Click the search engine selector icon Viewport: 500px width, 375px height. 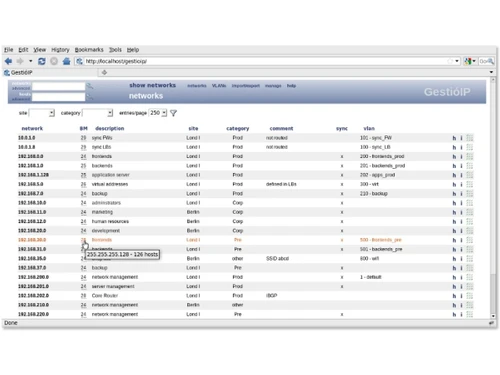click(x=468, y=61)
